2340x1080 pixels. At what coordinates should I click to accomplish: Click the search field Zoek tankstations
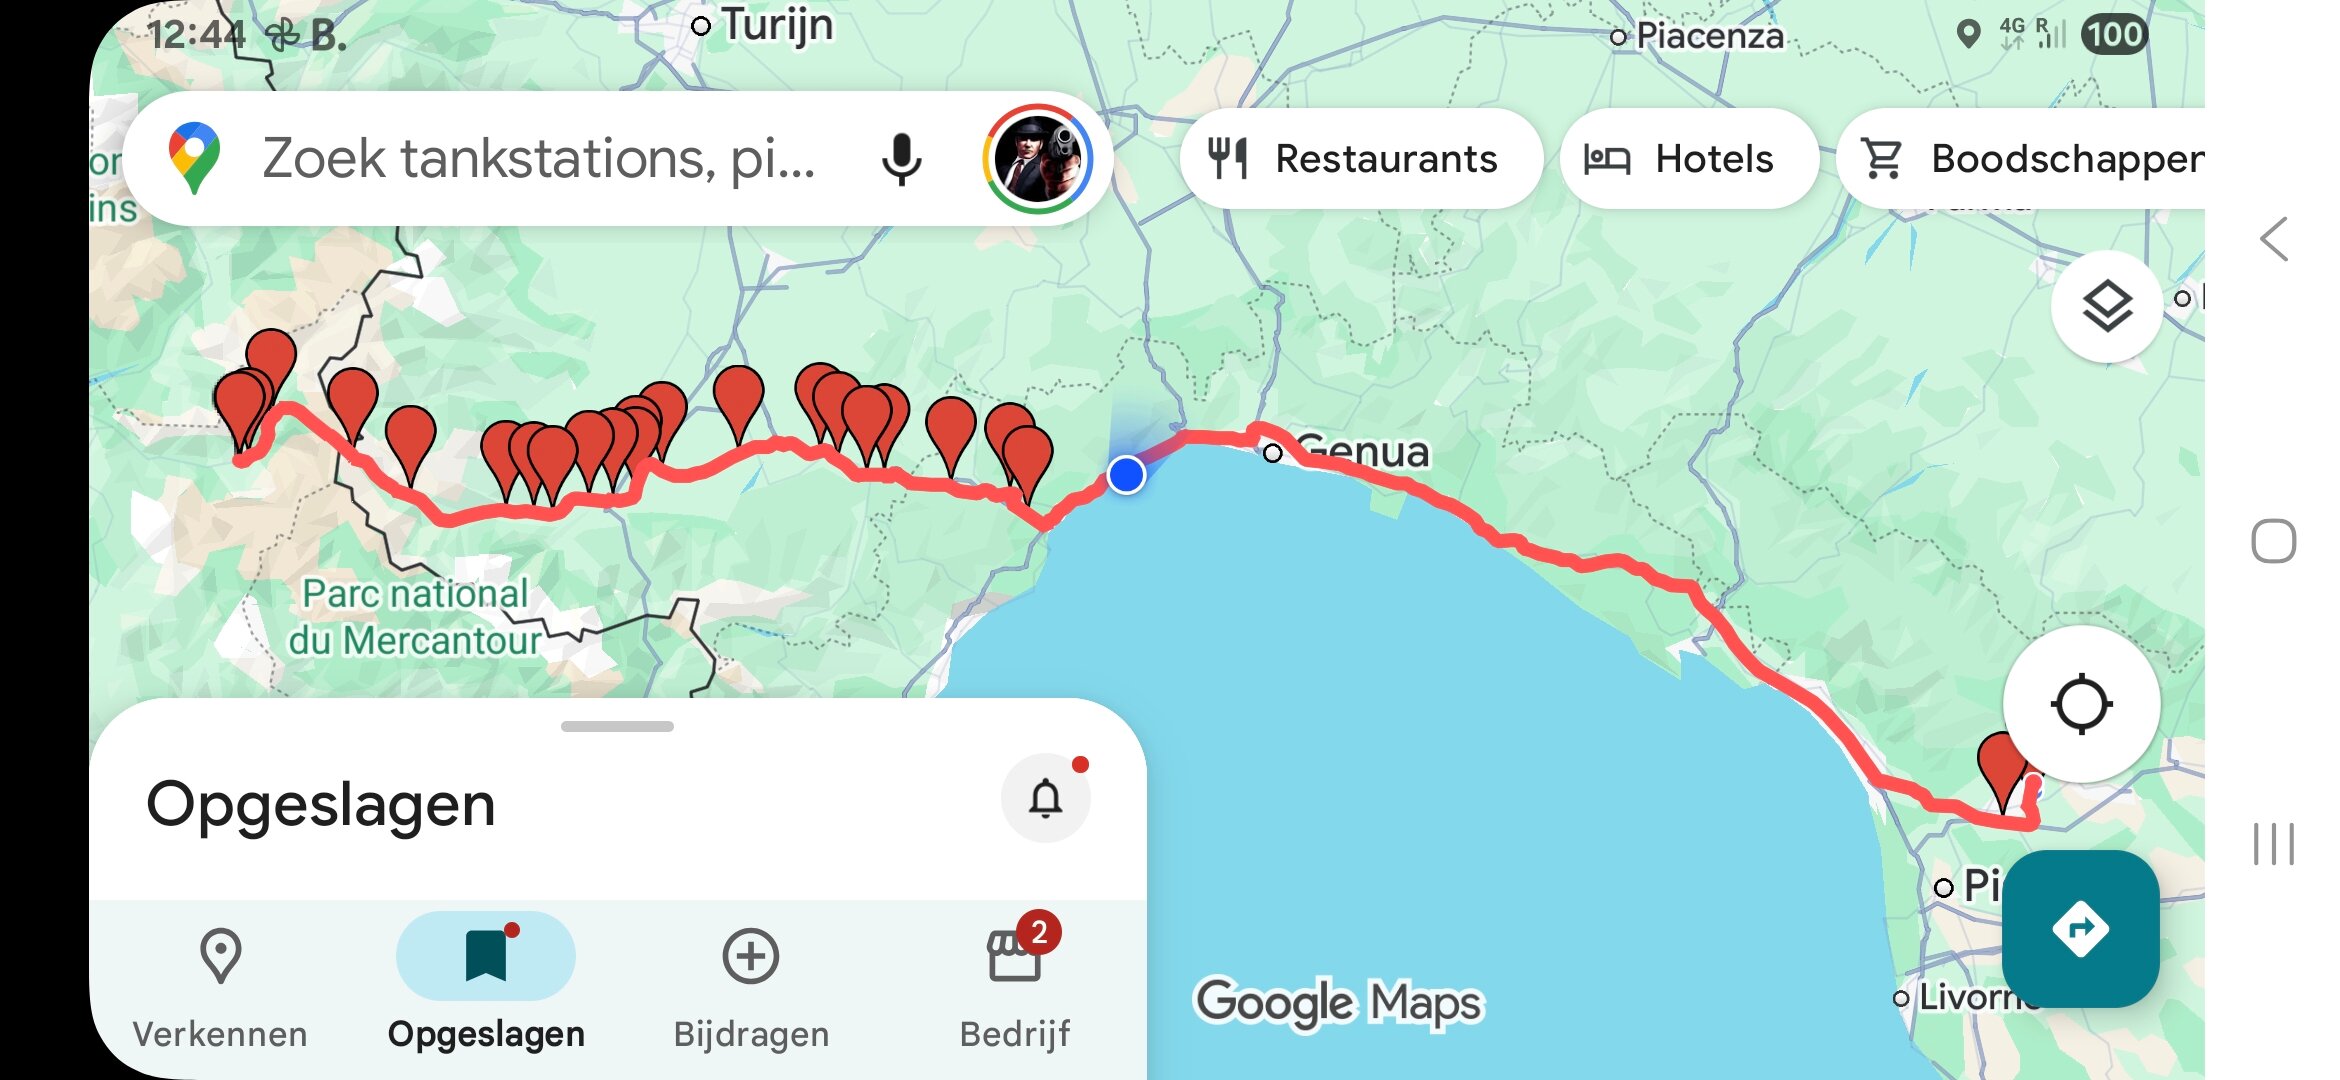538,158
